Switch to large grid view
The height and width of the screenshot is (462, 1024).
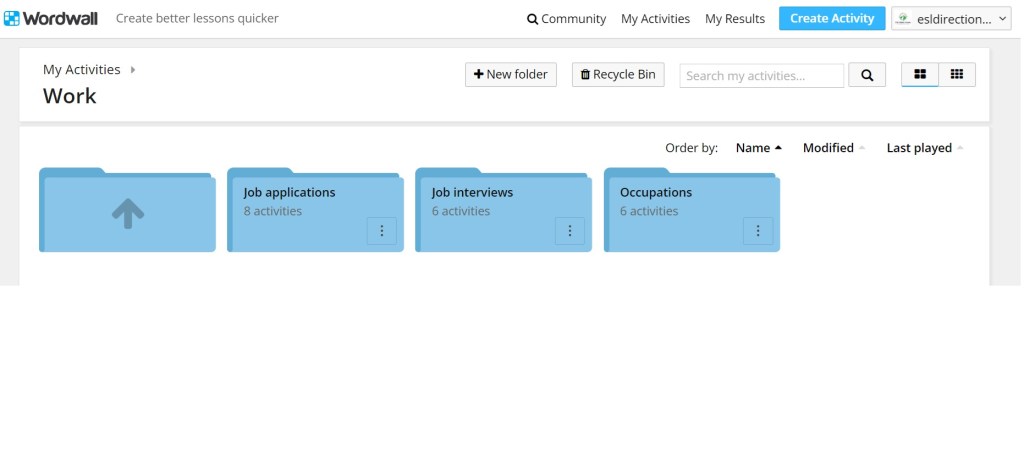920,75
